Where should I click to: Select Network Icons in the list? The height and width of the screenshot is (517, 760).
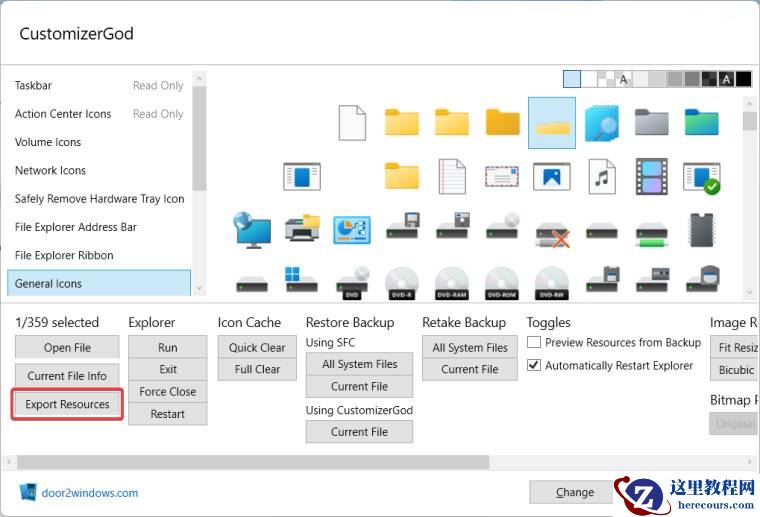tap(50, 170)
